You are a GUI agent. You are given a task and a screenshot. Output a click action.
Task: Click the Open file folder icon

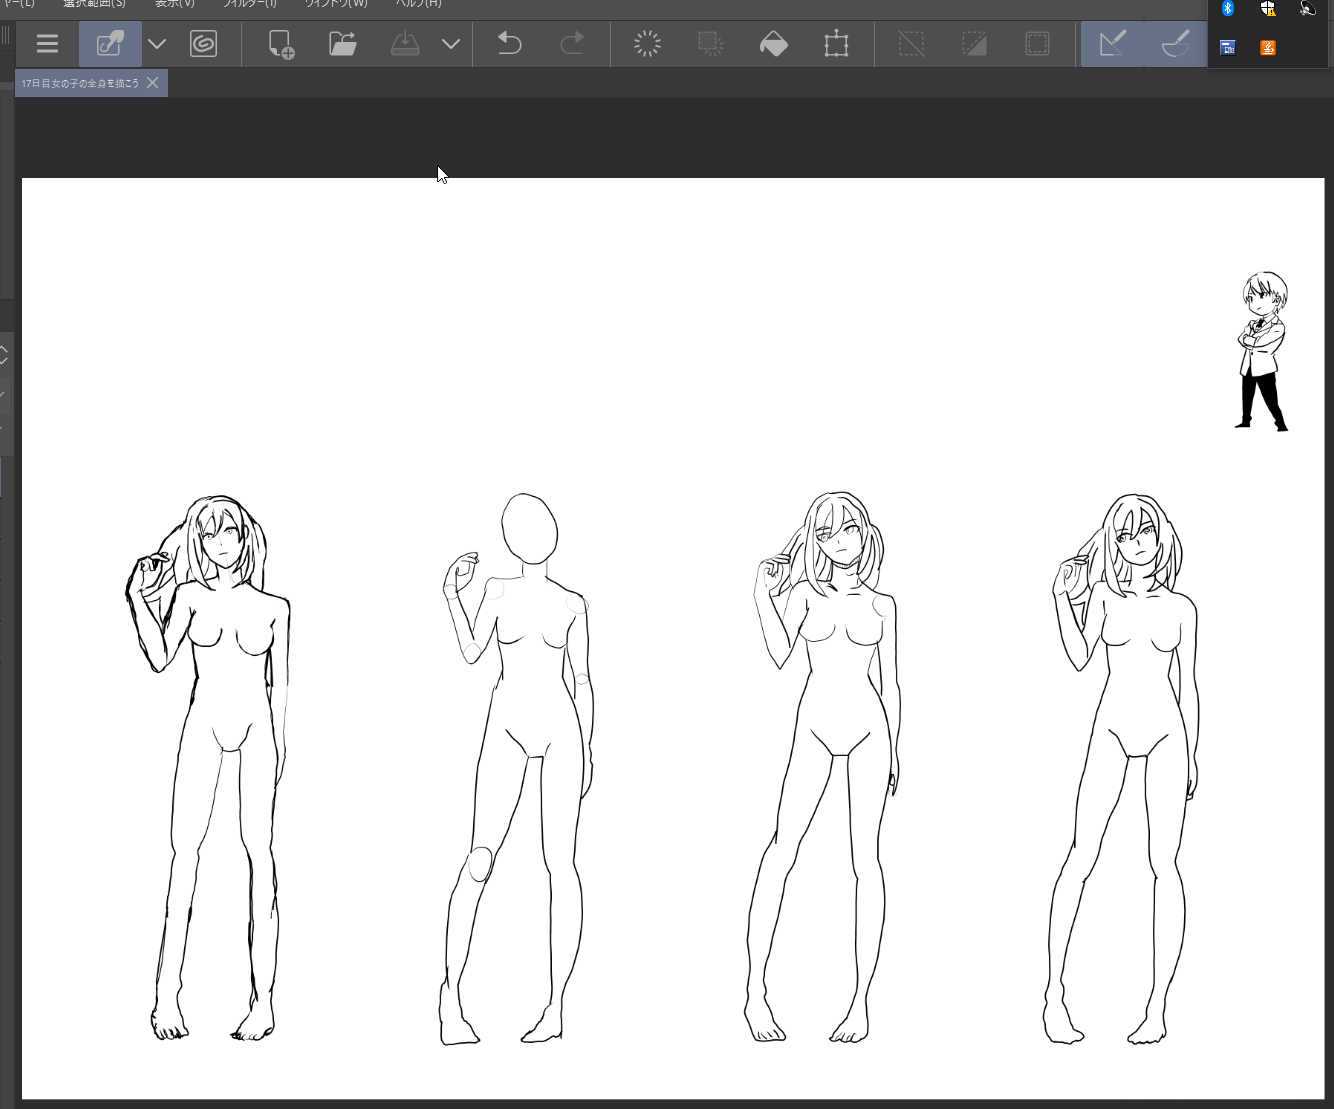pyautogui.click(x=343, y=44)
